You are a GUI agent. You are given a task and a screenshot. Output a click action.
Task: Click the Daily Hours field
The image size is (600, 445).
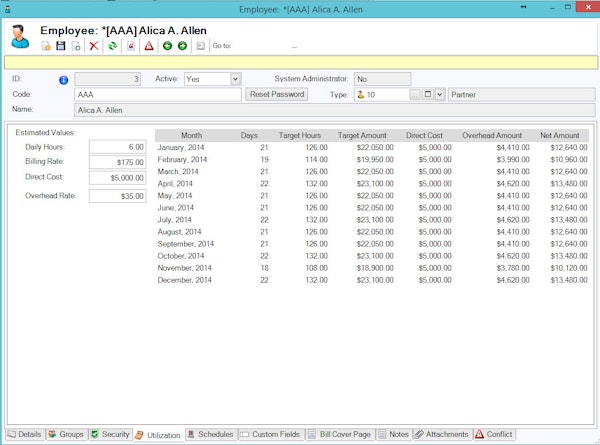117,147
